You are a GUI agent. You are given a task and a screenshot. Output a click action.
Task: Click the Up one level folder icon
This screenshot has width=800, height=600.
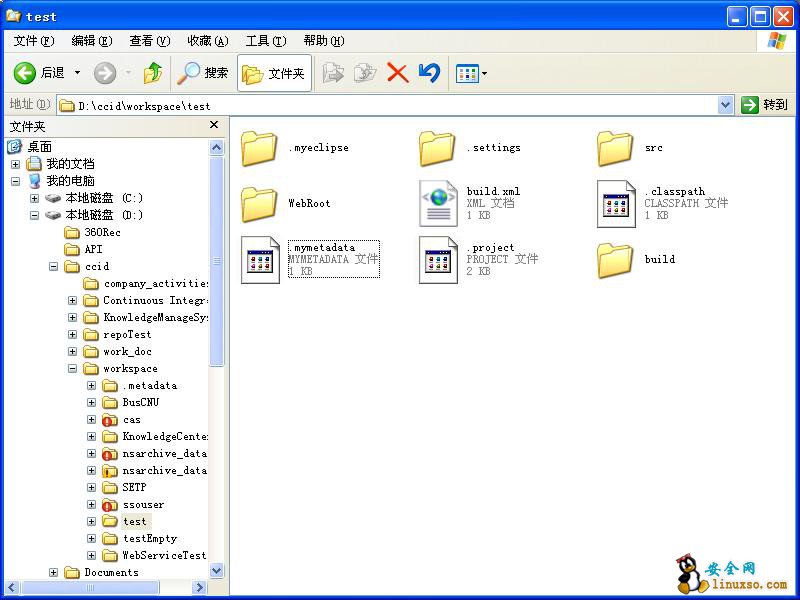pyautogui.click(x=153, y=73)
